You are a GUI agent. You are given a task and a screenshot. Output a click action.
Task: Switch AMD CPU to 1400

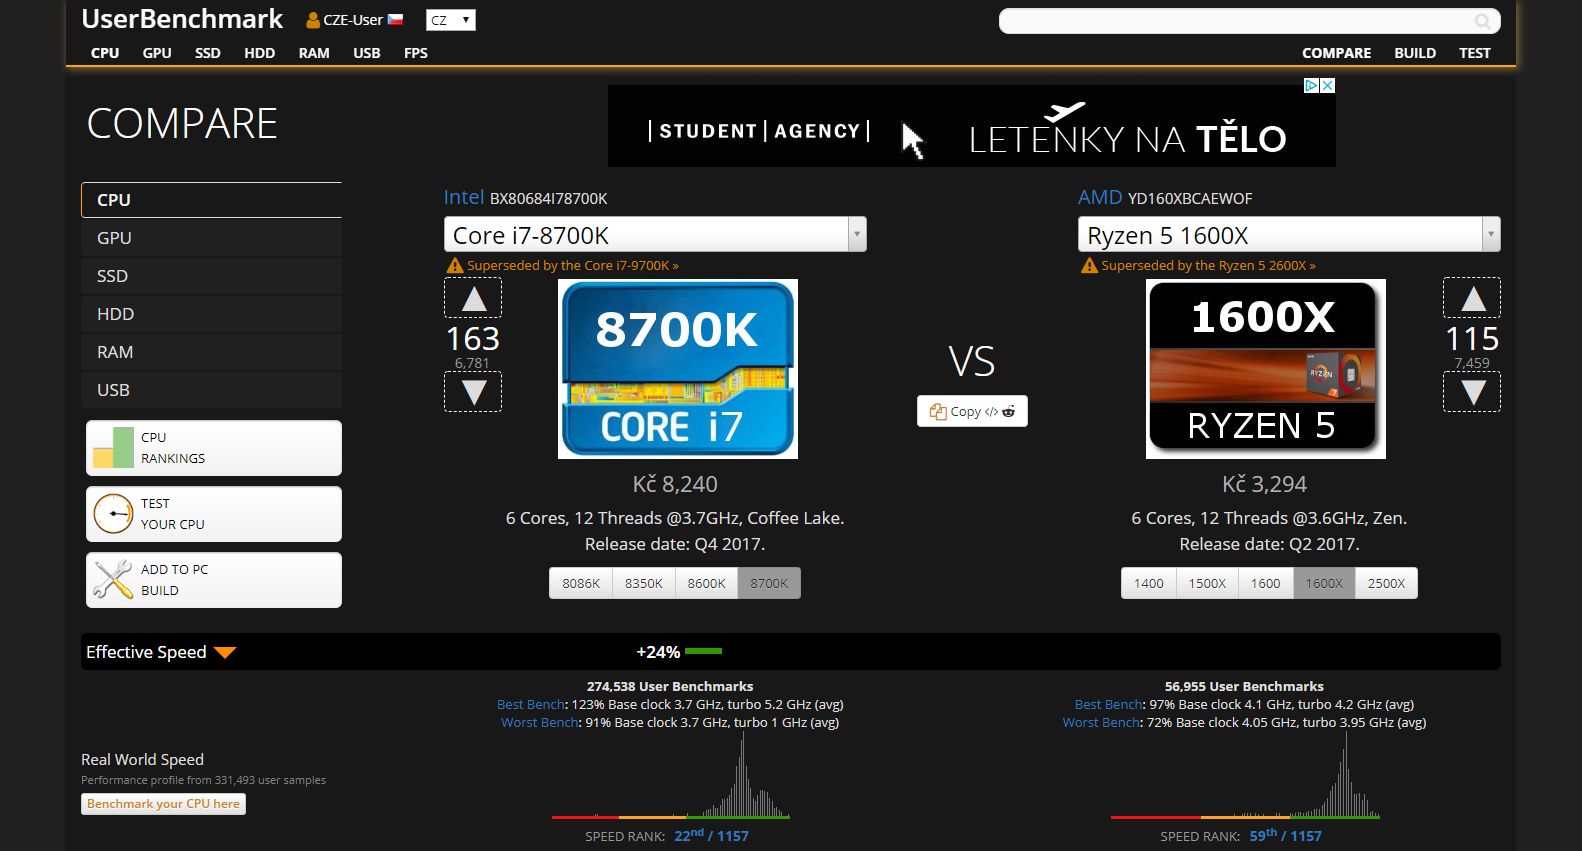pyautogui.click(x=1149, y=583)
